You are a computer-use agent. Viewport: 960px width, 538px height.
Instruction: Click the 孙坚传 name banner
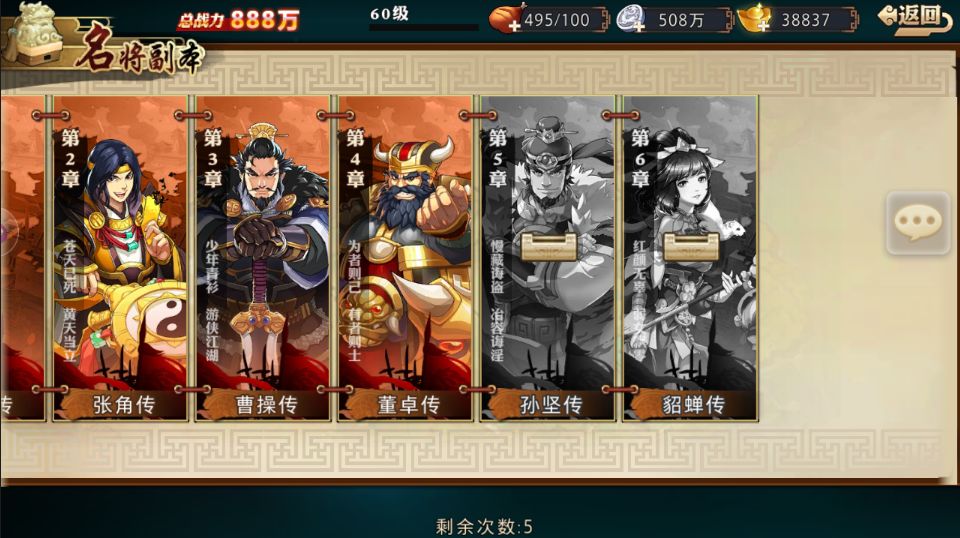550,405
